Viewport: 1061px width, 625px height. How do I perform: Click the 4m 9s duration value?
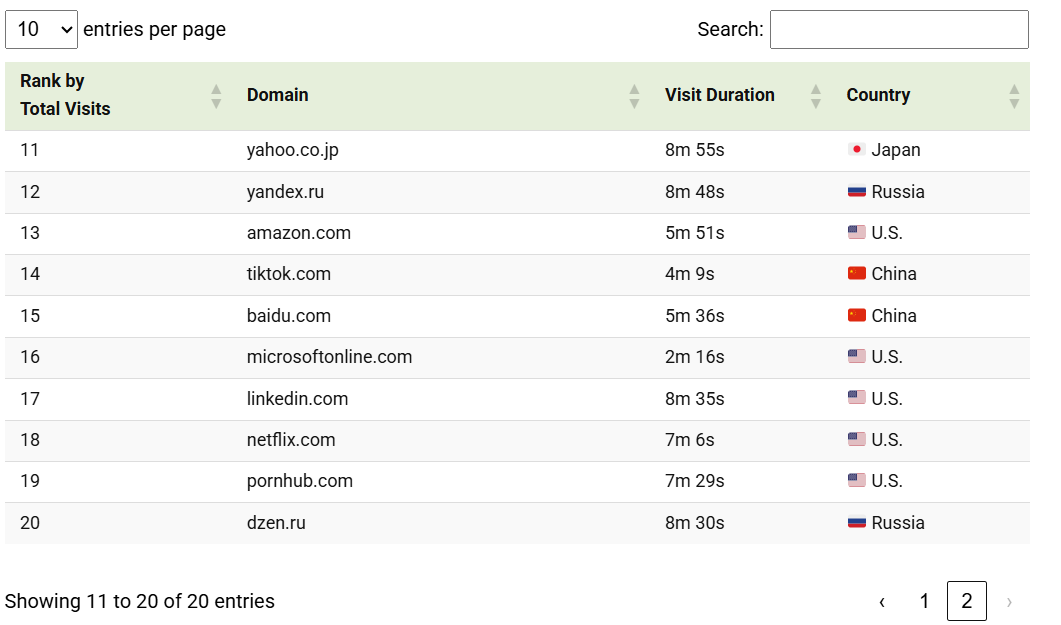point(690,274)
